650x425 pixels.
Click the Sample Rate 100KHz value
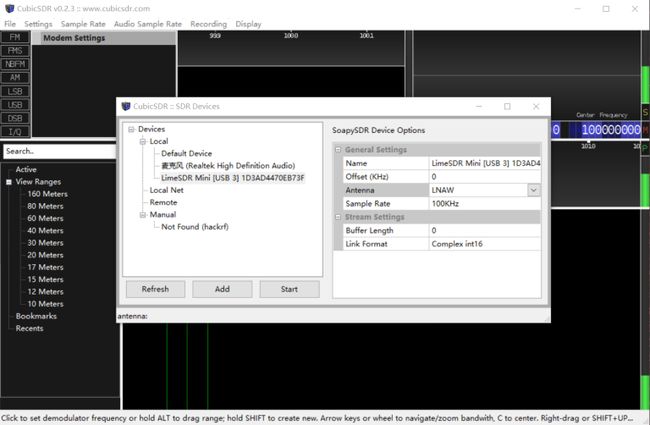coord(485,204)
